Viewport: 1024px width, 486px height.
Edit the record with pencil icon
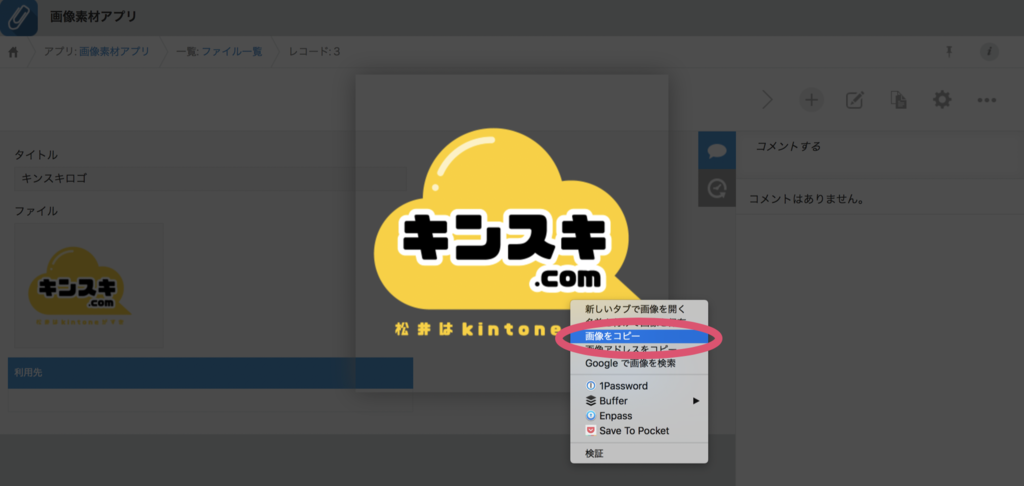pyautogui.click(x=855, y=100)
